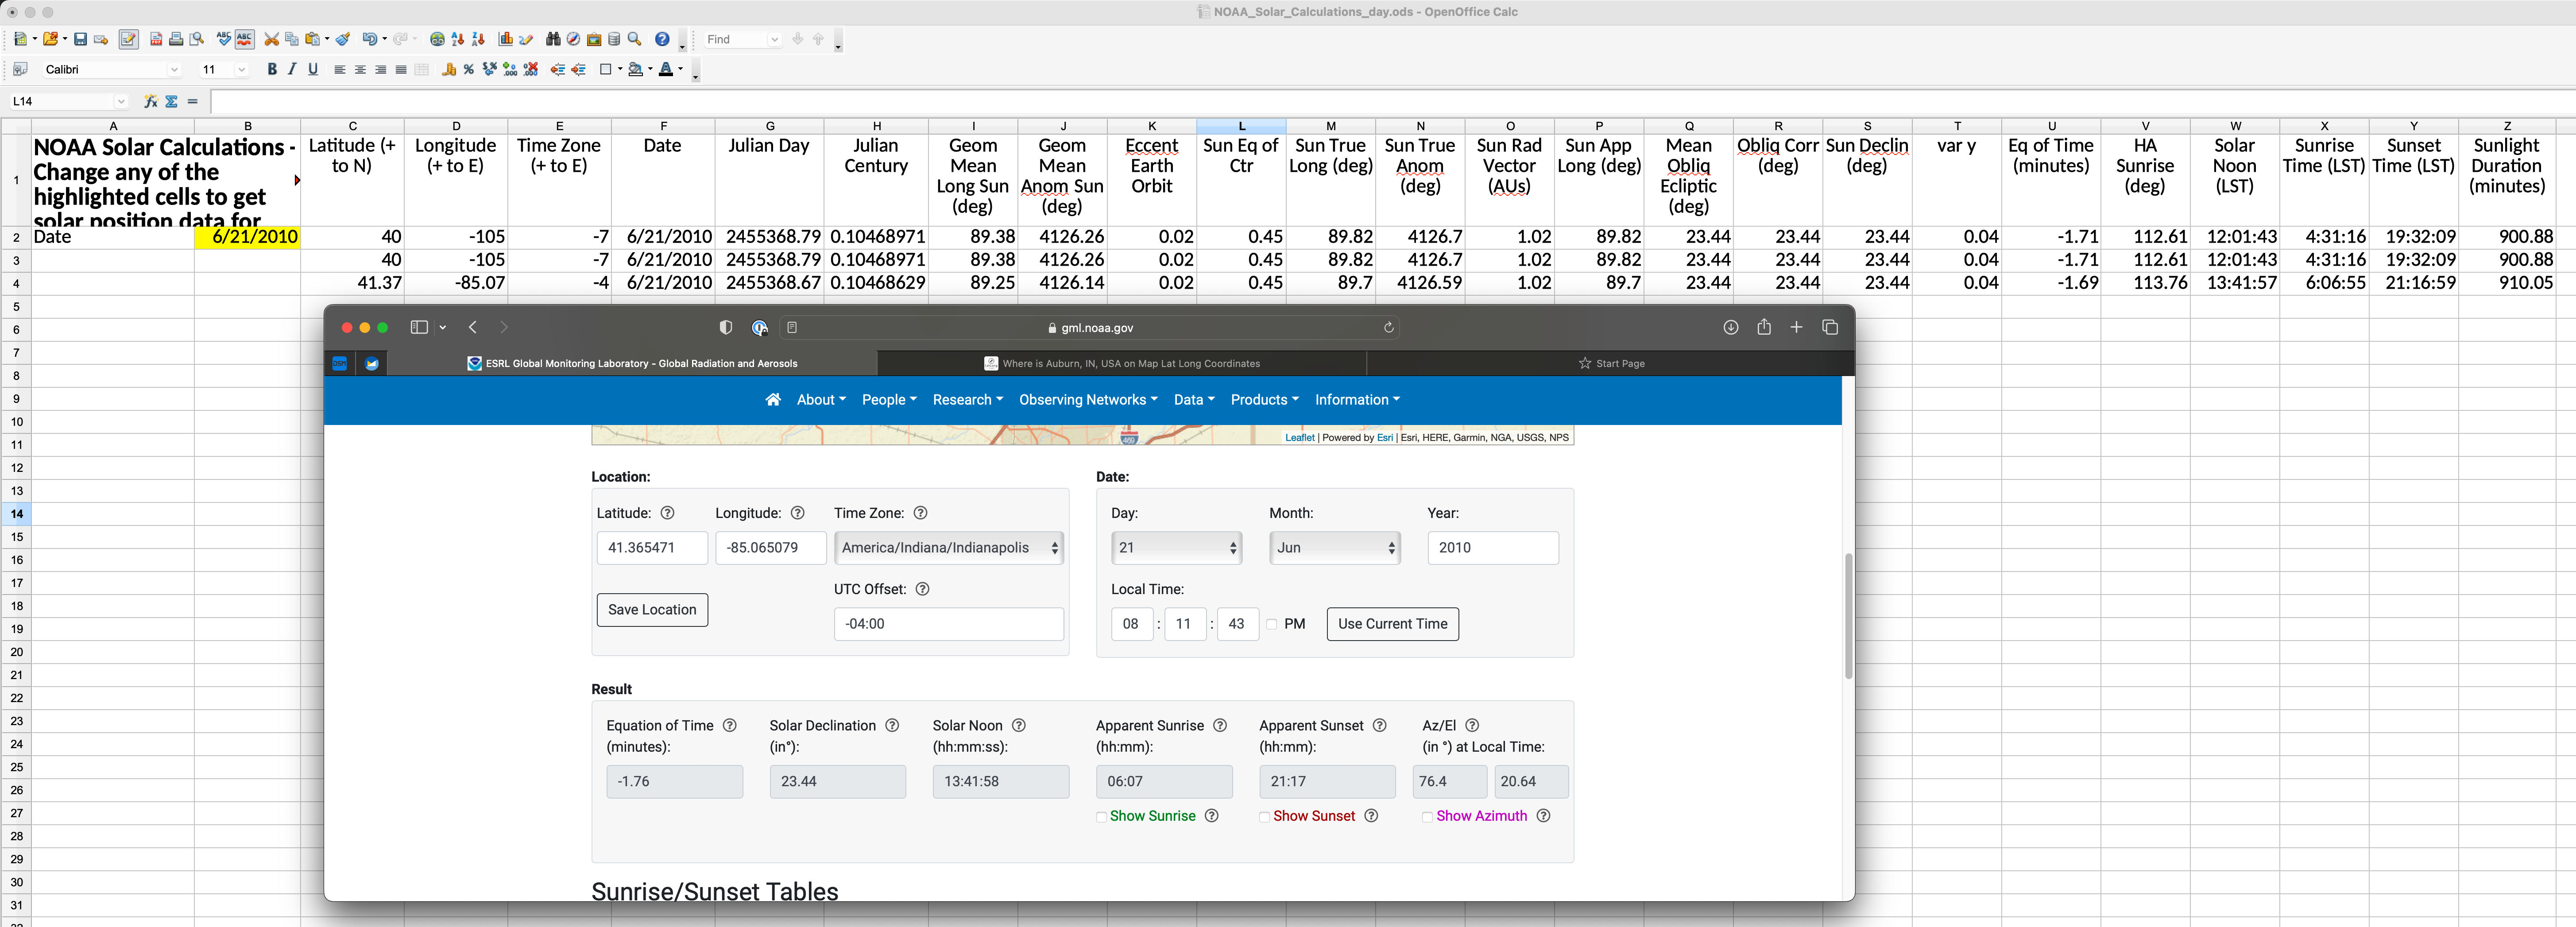This screenshot has width=2576, height=927.
Task: Insert a Chart using chart icon
Action: coord(506,39)
